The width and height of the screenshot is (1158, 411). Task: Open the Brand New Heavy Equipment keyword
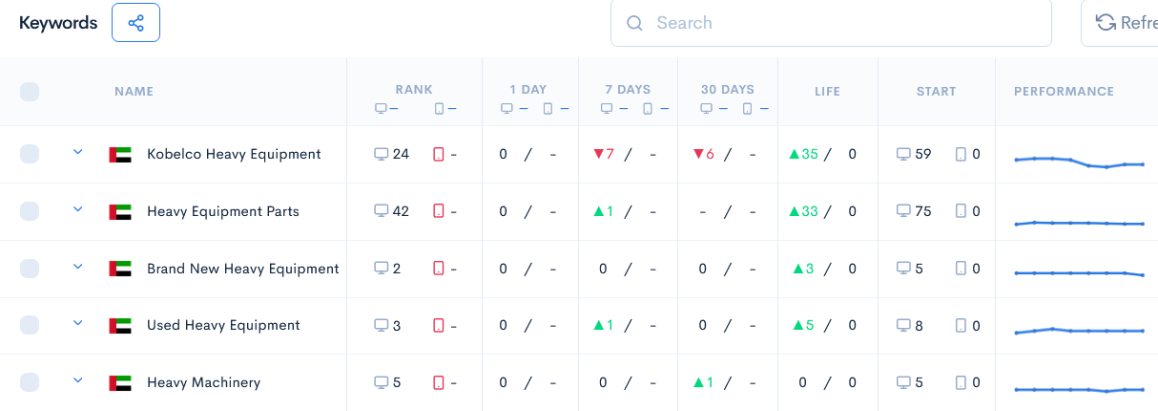tap(243, 269)
